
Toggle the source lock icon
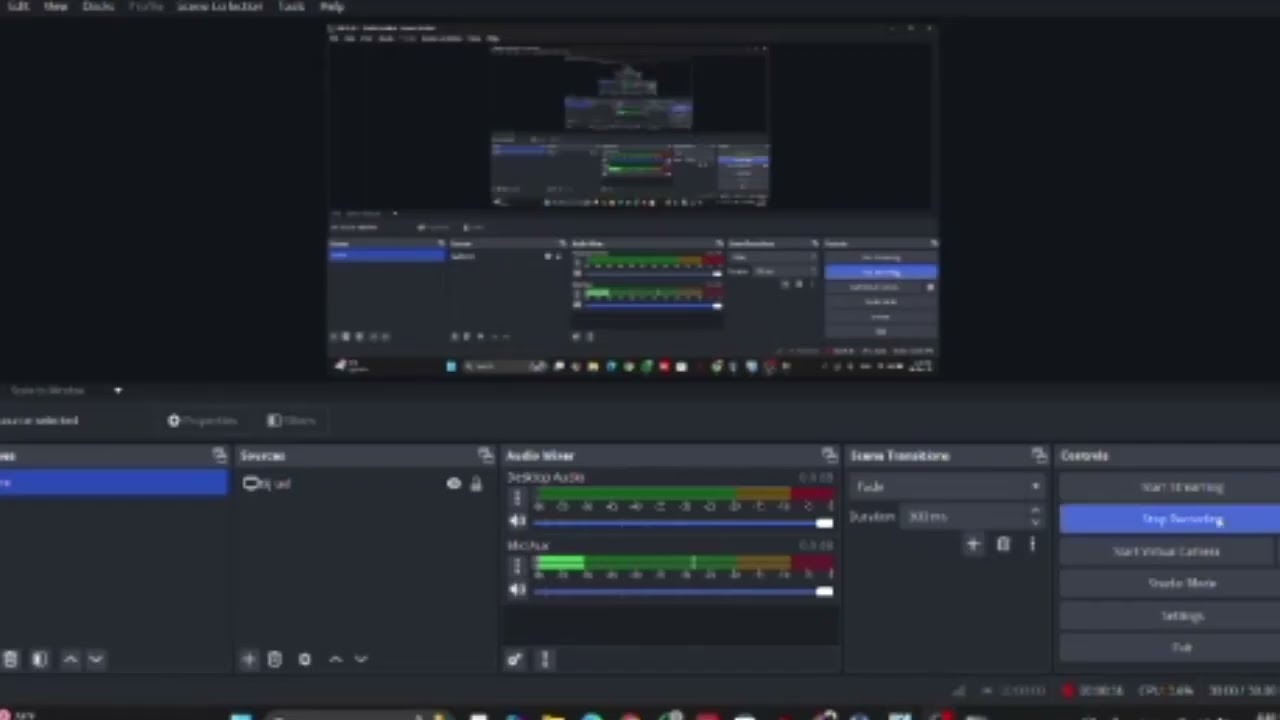[x=476, y=484]
